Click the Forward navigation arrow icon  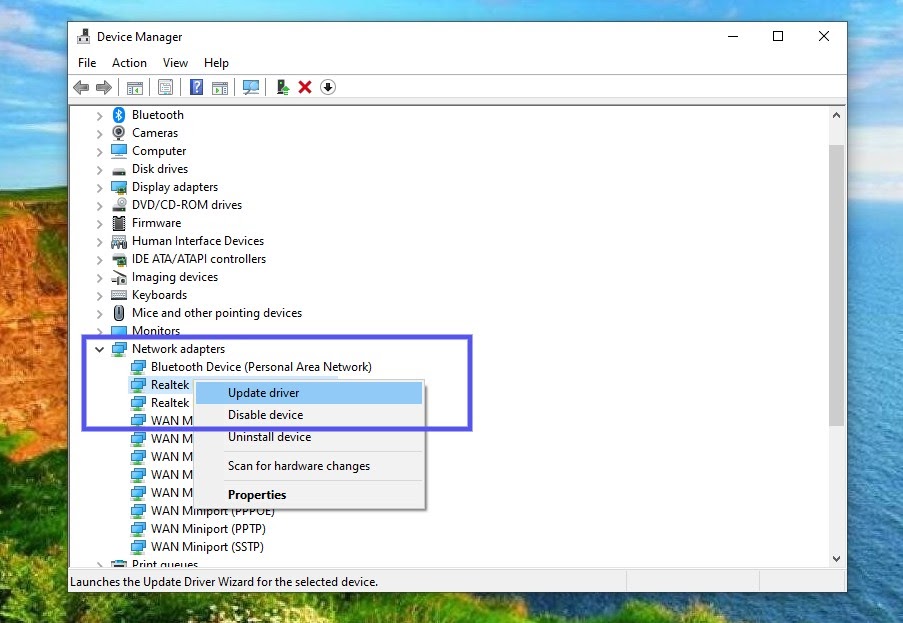click(x=105, y=87)
